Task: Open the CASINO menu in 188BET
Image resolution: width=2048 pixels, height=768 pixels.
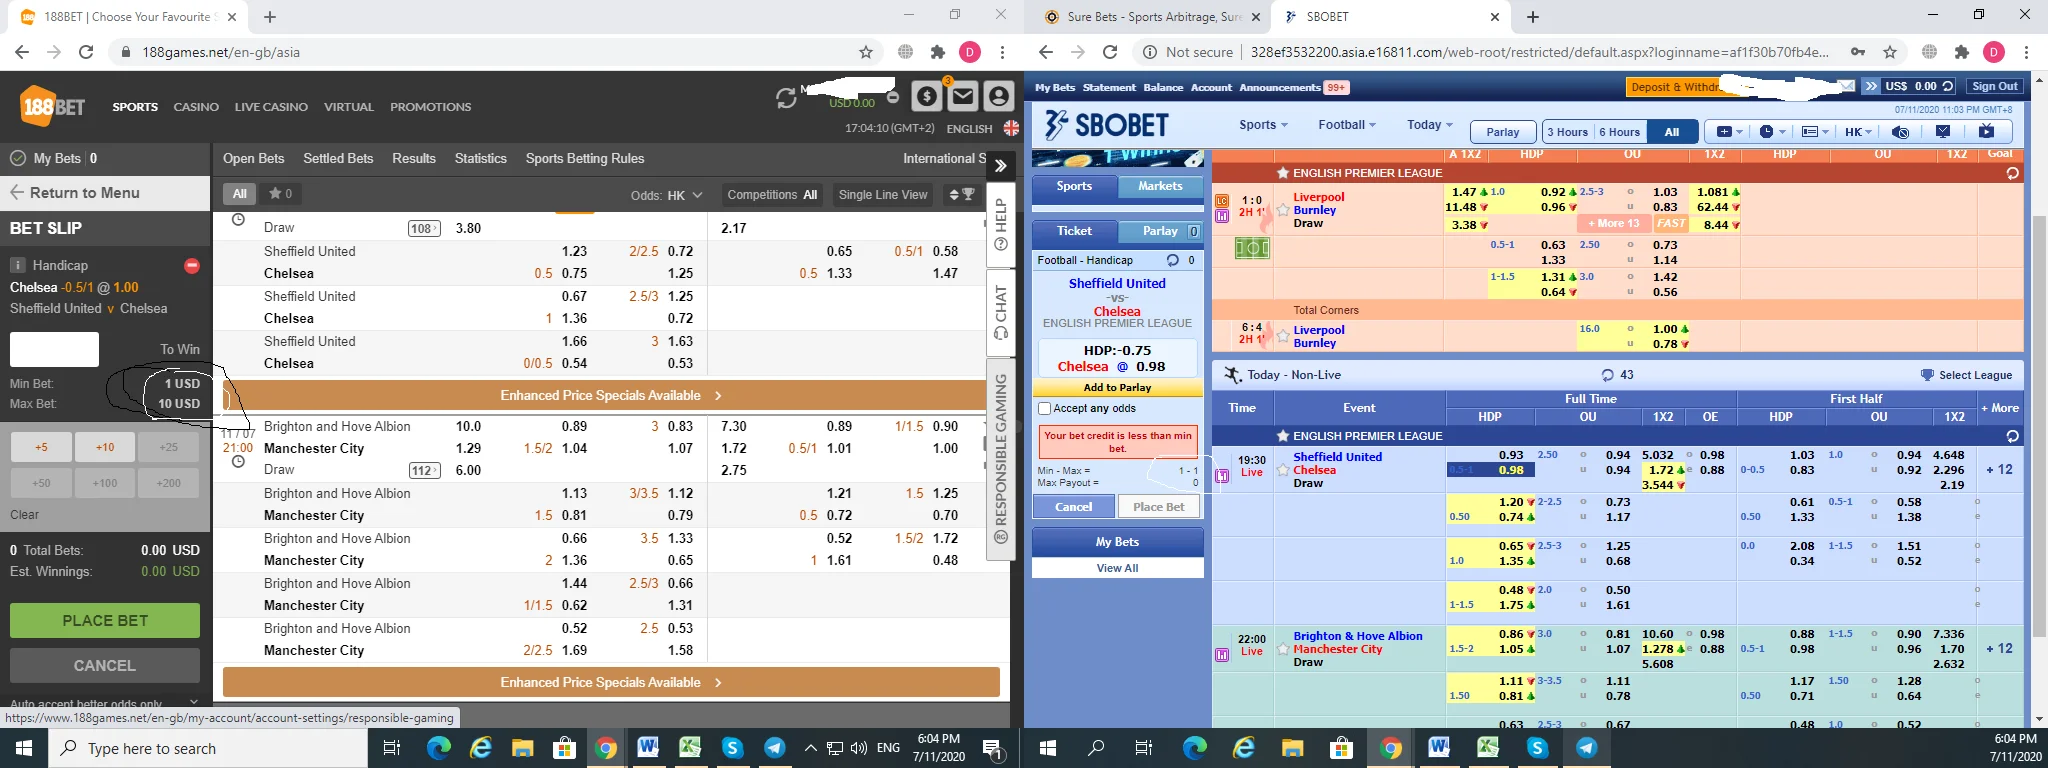Action: tap(196, 107)
